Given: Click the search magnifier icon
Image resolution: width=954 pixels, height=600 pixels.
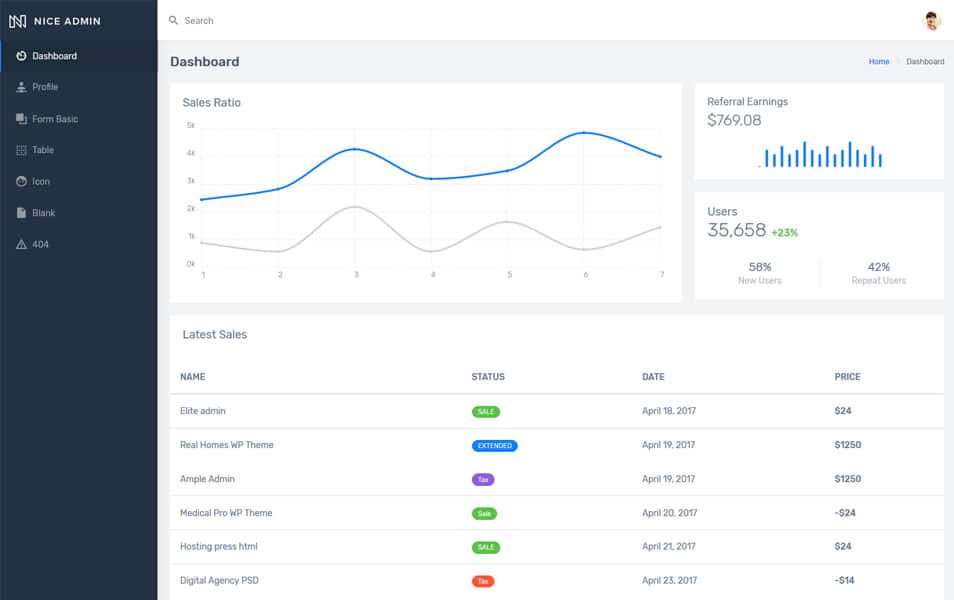Looking at the screenshot, I should coord(172,20).
